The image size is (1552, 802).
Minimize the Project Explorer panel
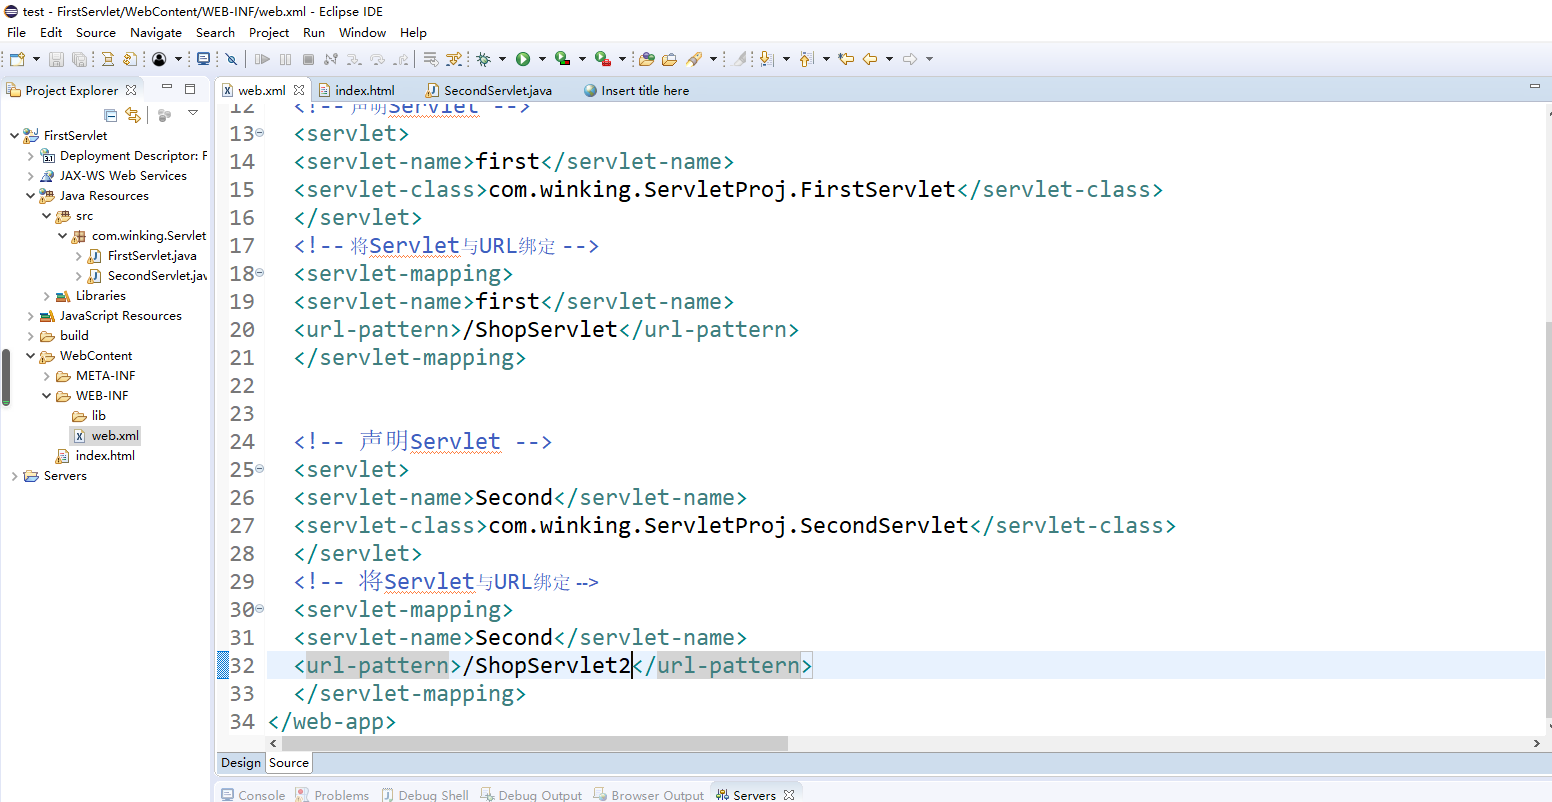(167, 89)
